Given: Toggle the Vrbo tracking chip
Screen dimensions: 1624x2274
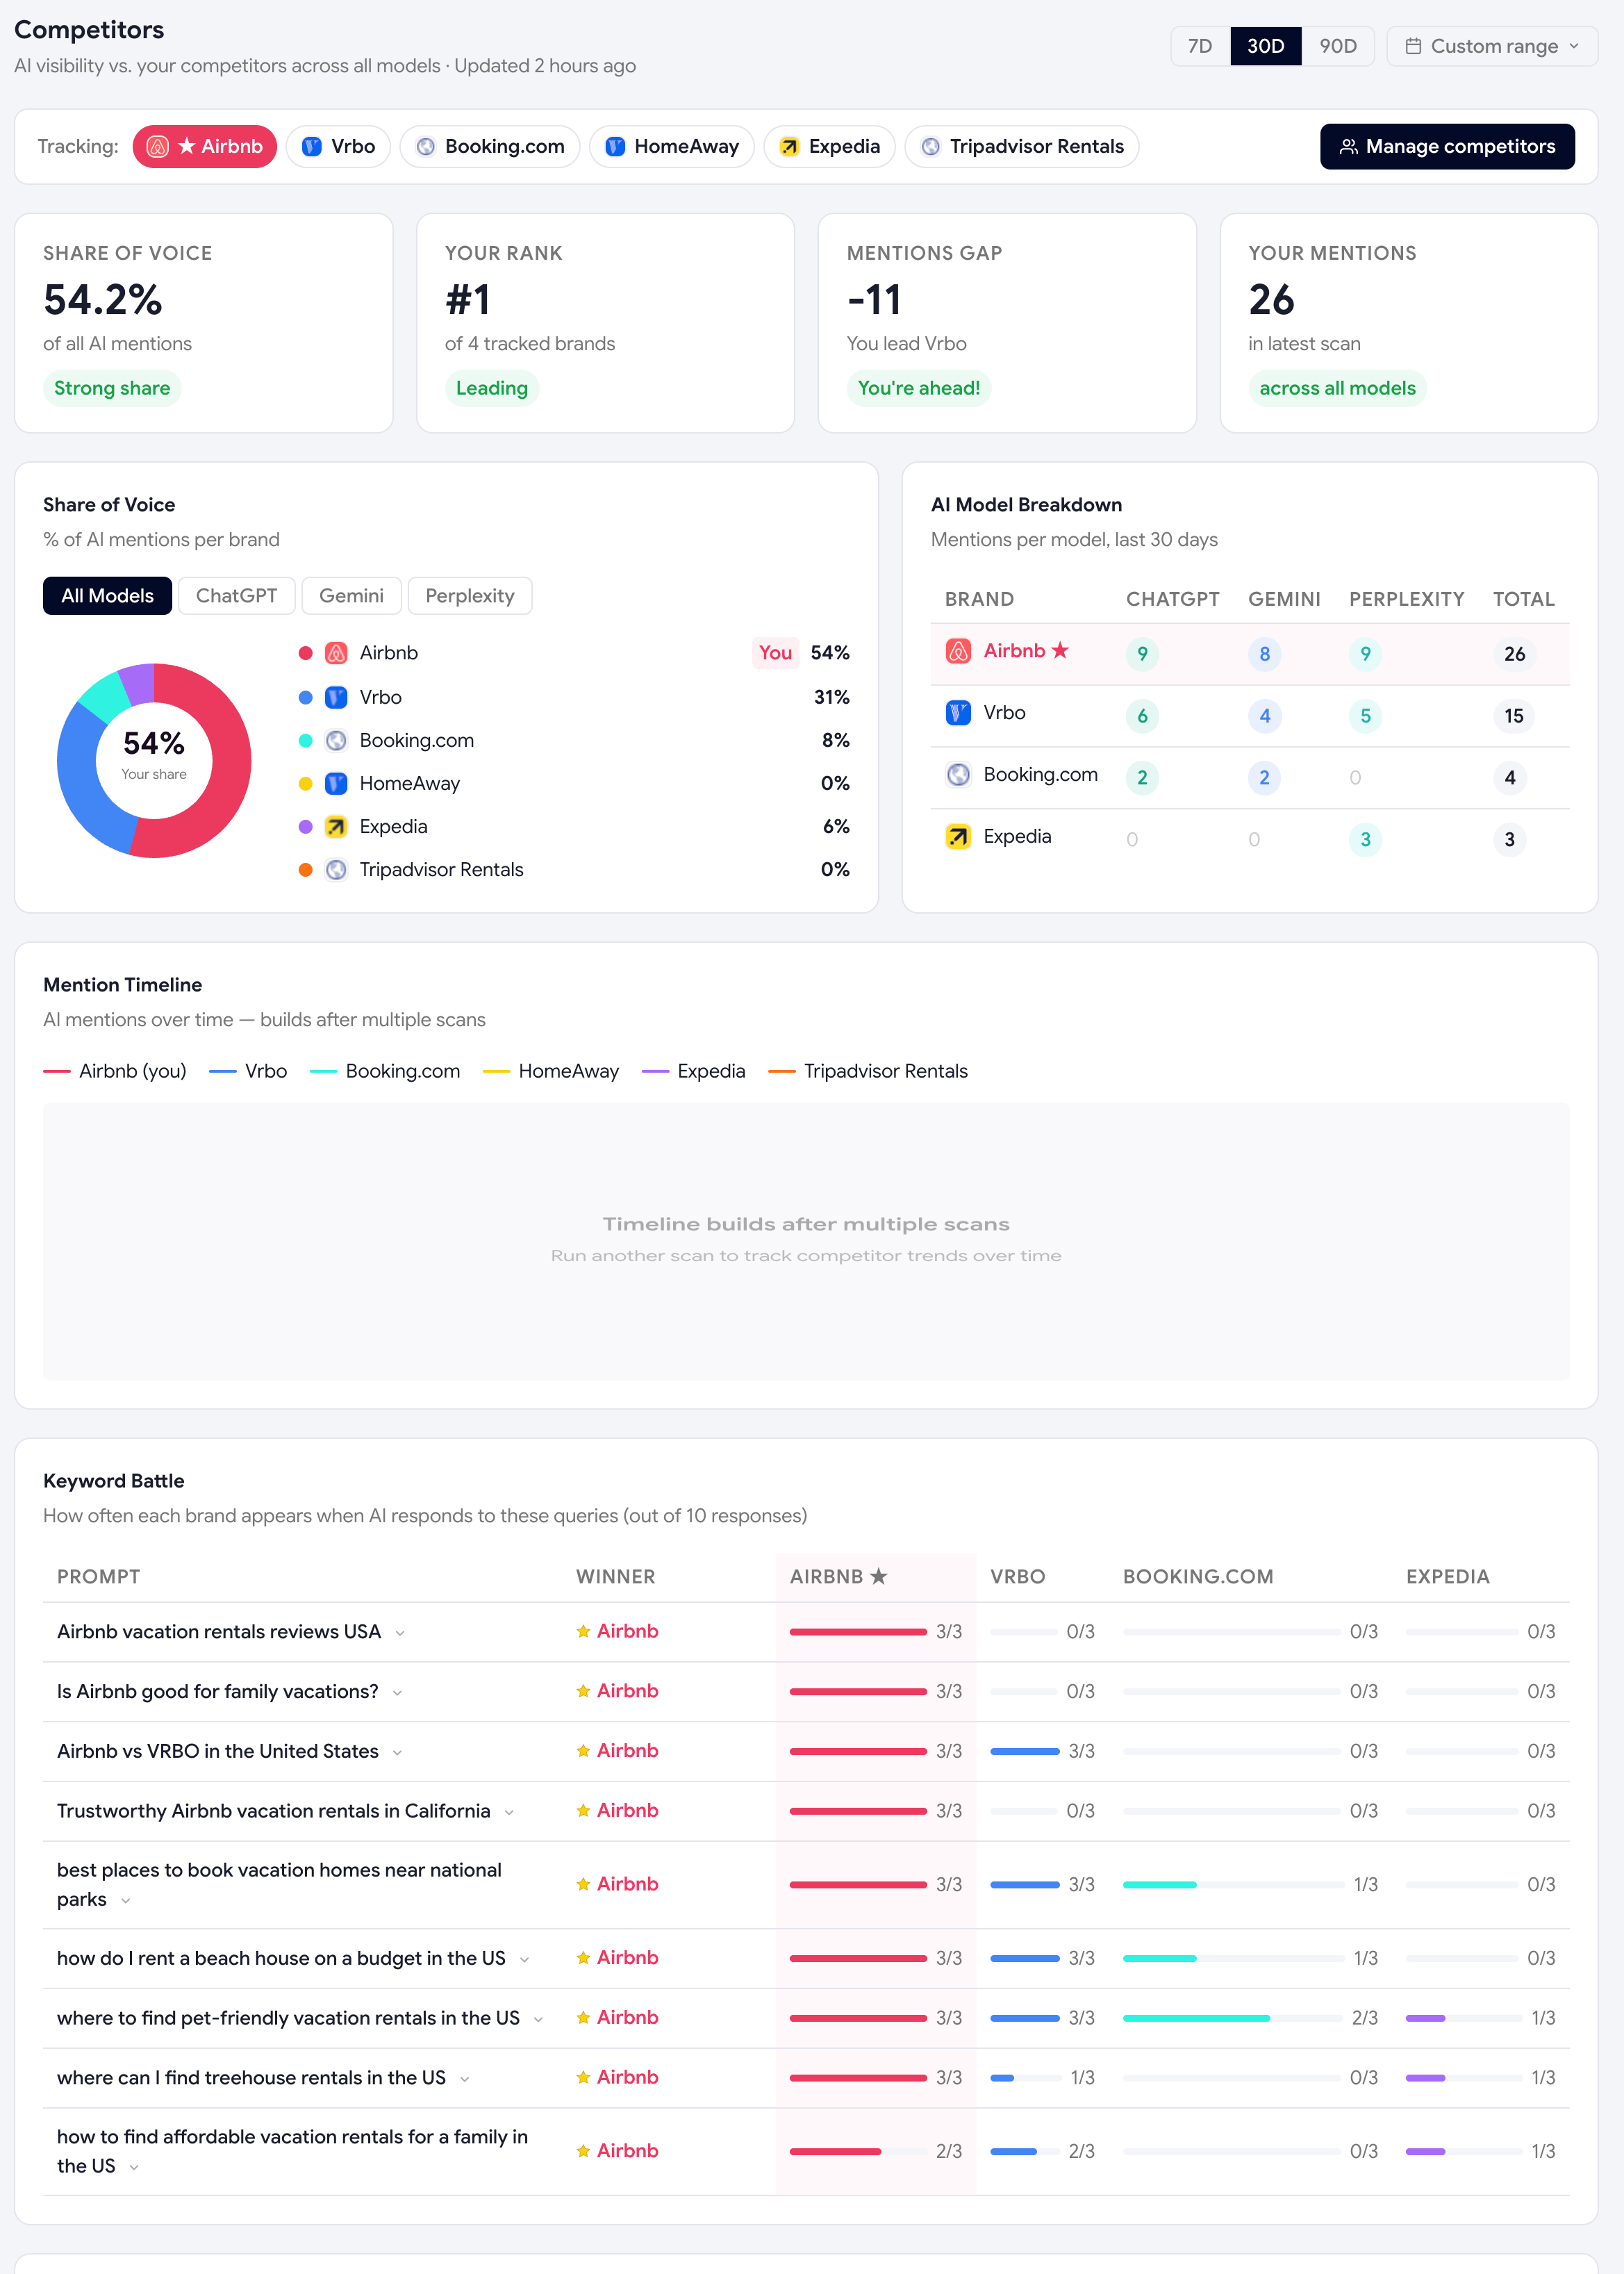Looking at the screenshot, I should coord(338,147).
